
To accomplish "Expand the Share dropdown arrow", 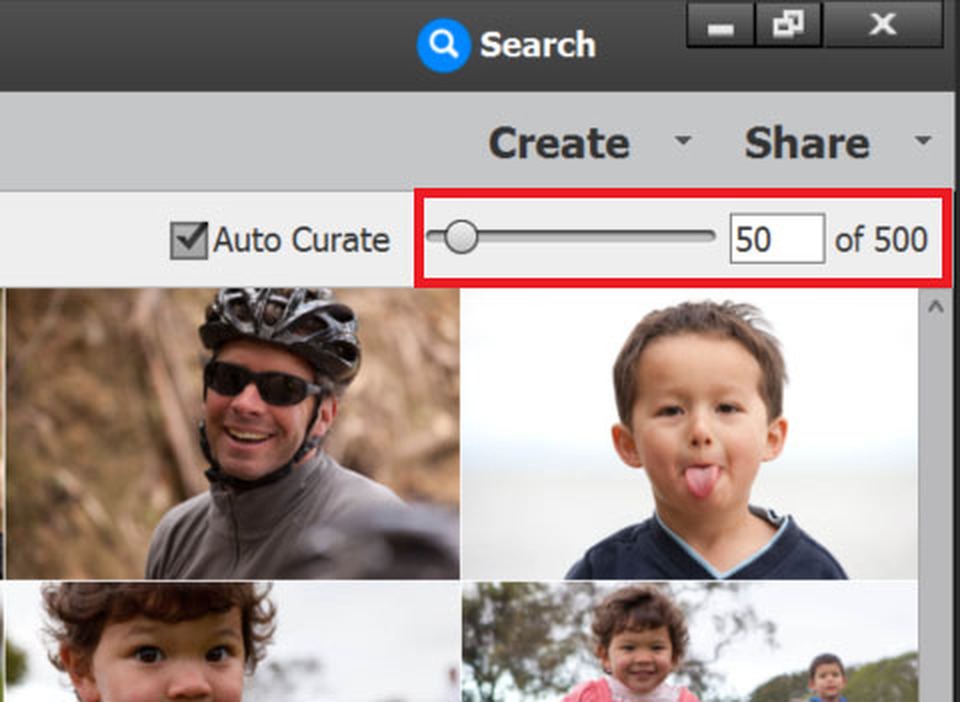I will click(923, 141).
